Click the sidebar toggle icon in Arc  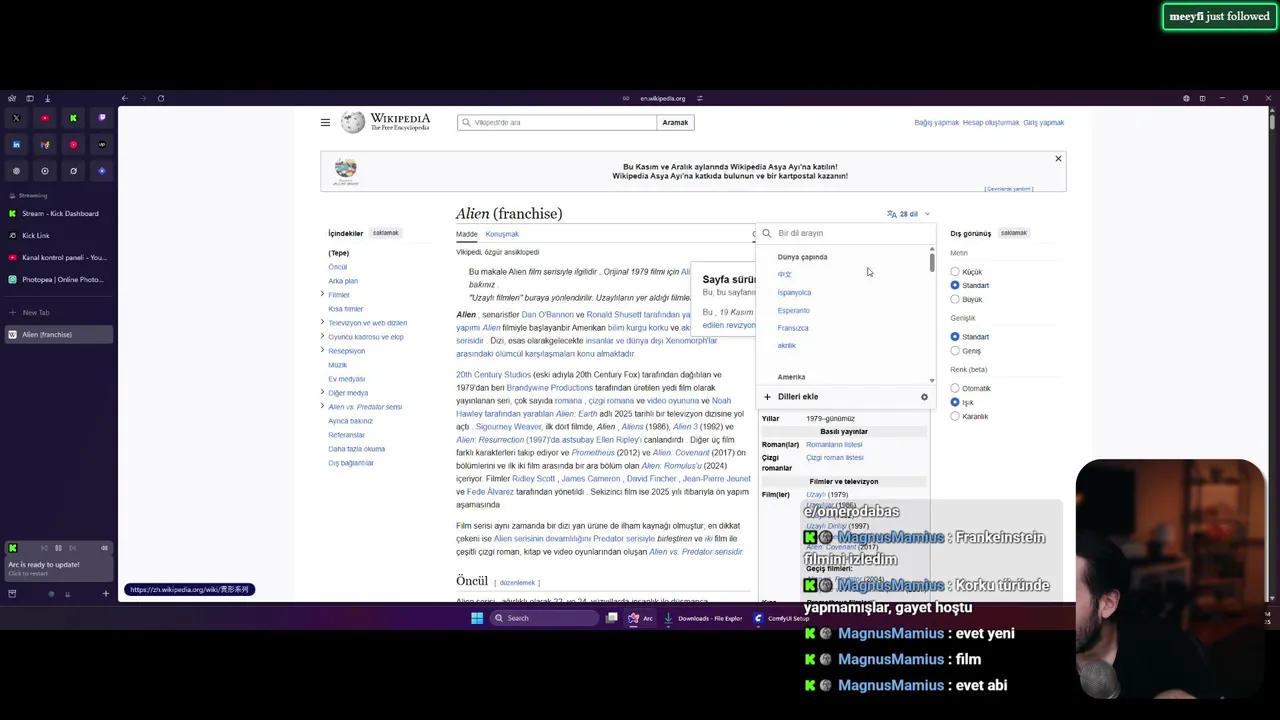pos(29,98)
